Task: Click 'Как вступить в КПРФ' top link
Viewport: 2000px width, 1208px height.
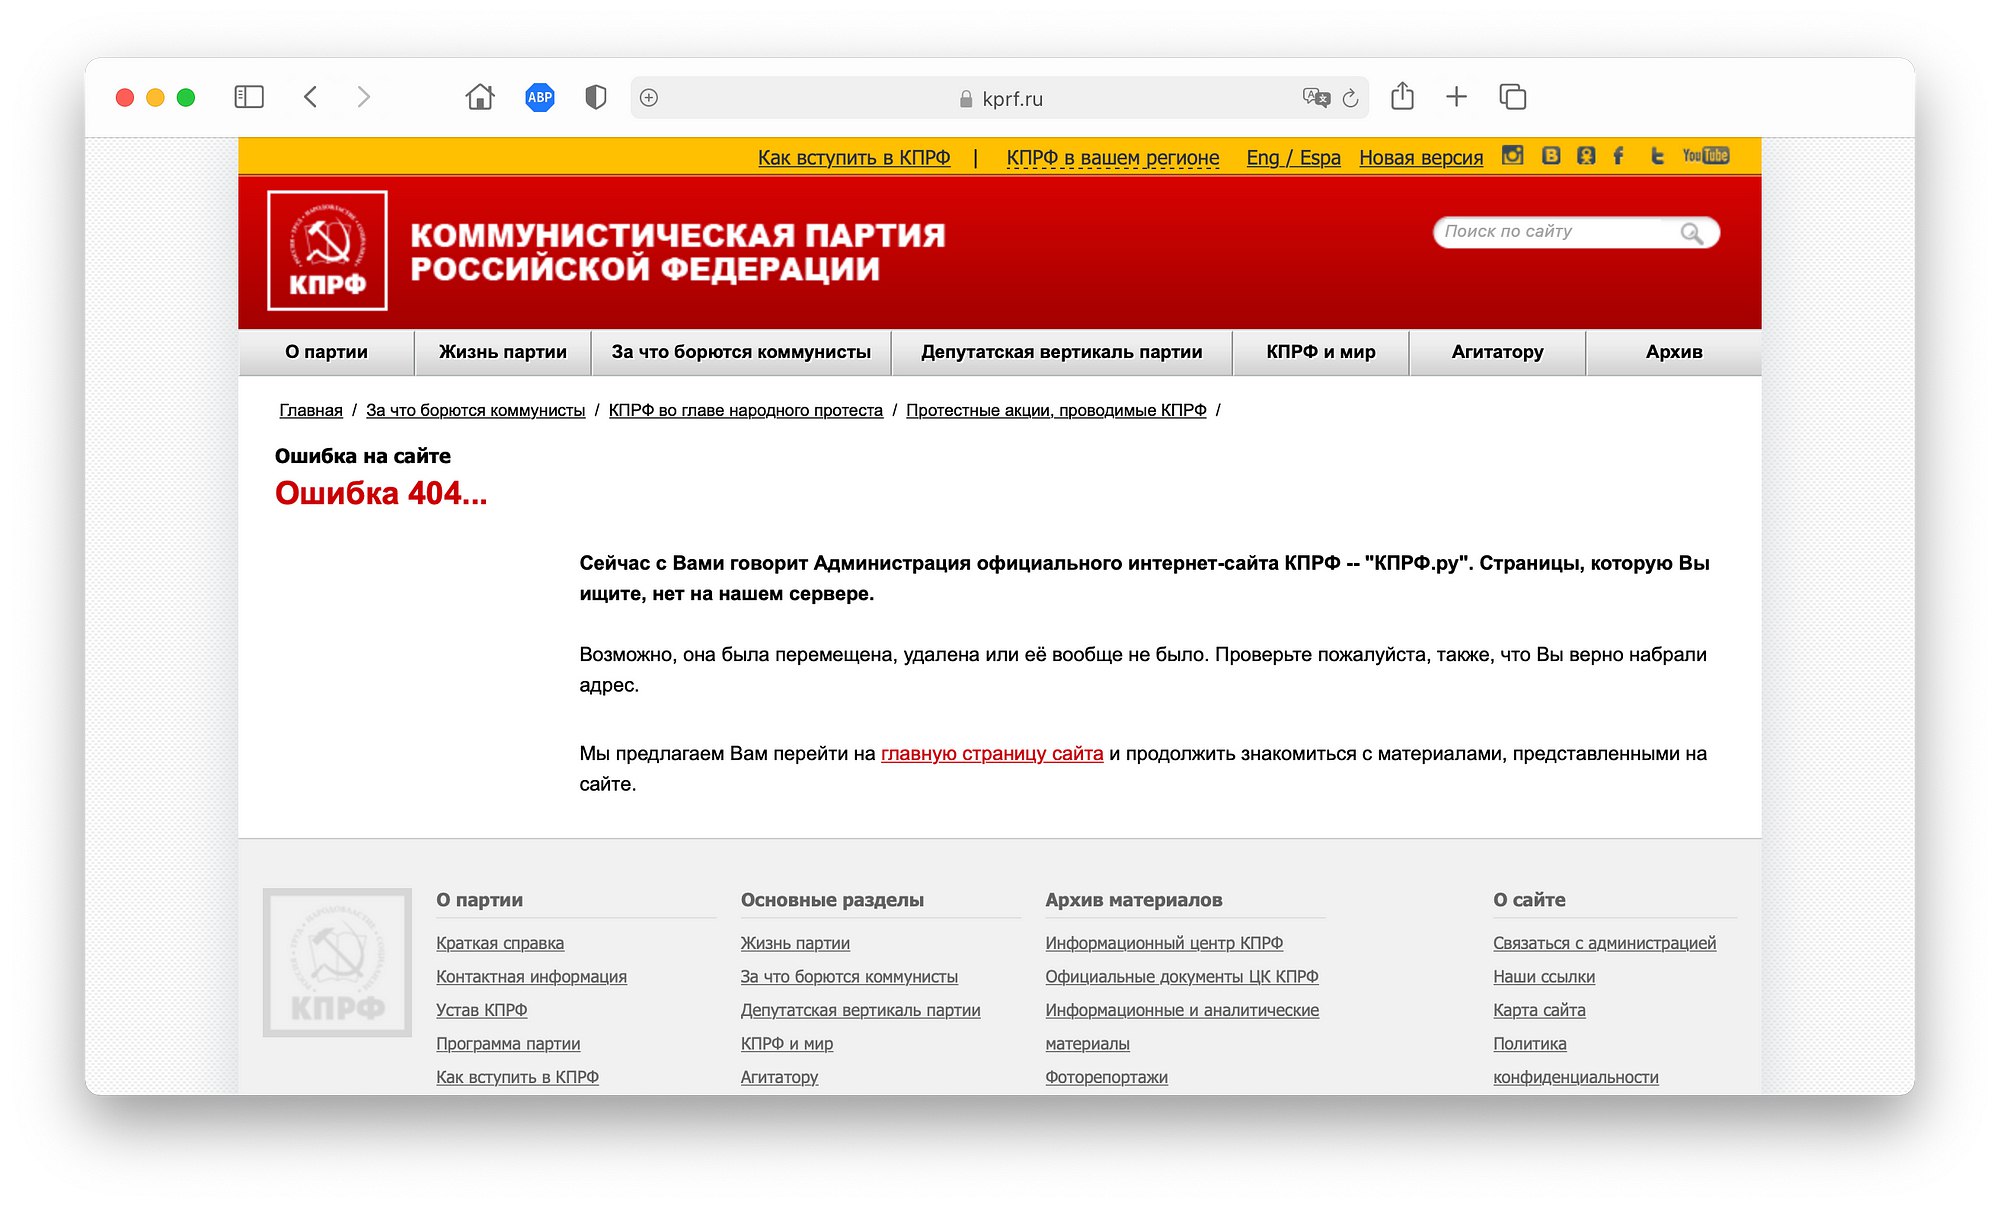Action: point(853,158)
